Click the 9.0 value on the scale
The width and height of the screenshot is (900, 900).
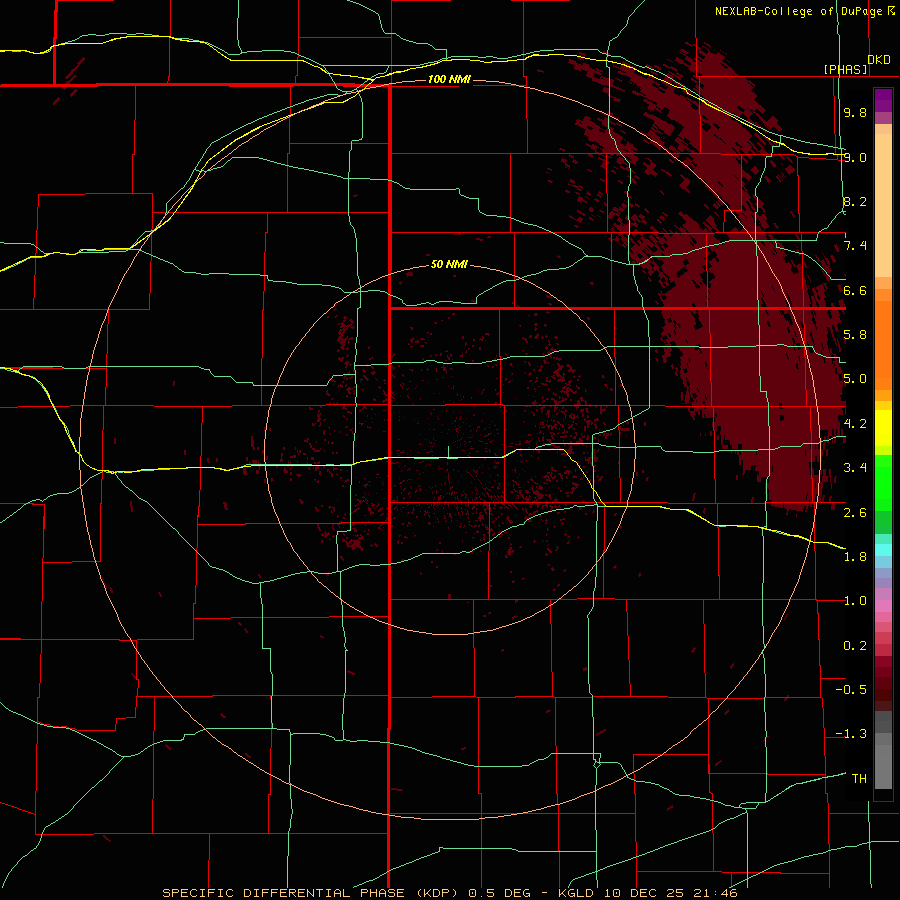point(855,157)
